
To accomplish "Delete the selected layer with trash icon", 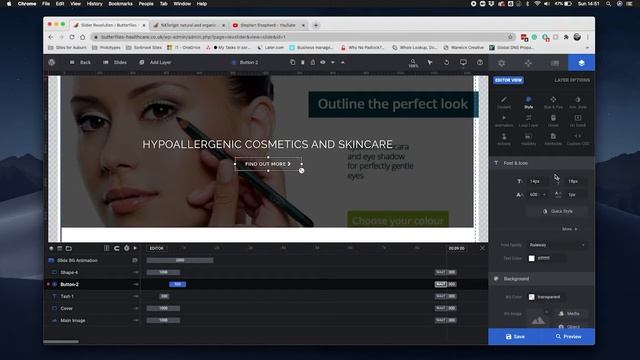I will tap(302, 62).
